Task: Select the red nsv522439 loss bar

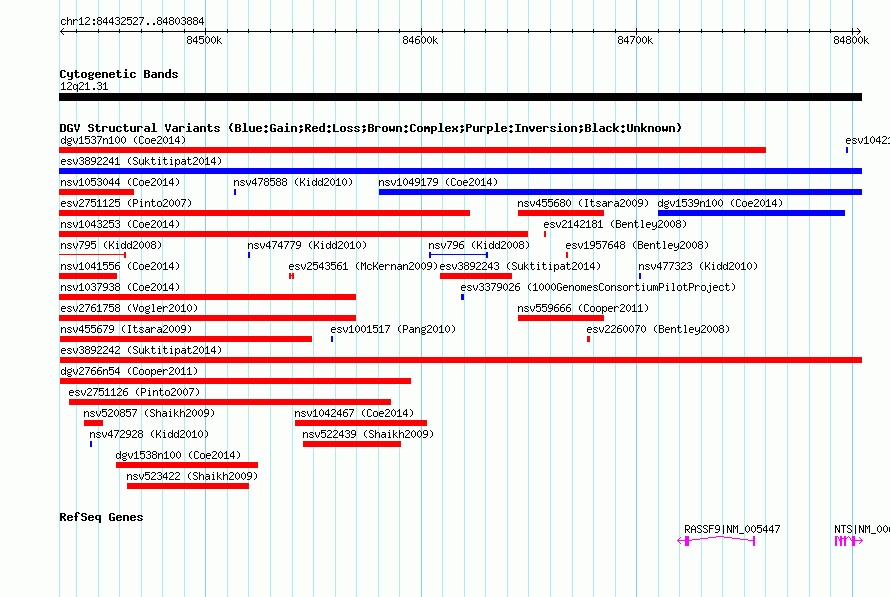Action: (x=352, y=444)
